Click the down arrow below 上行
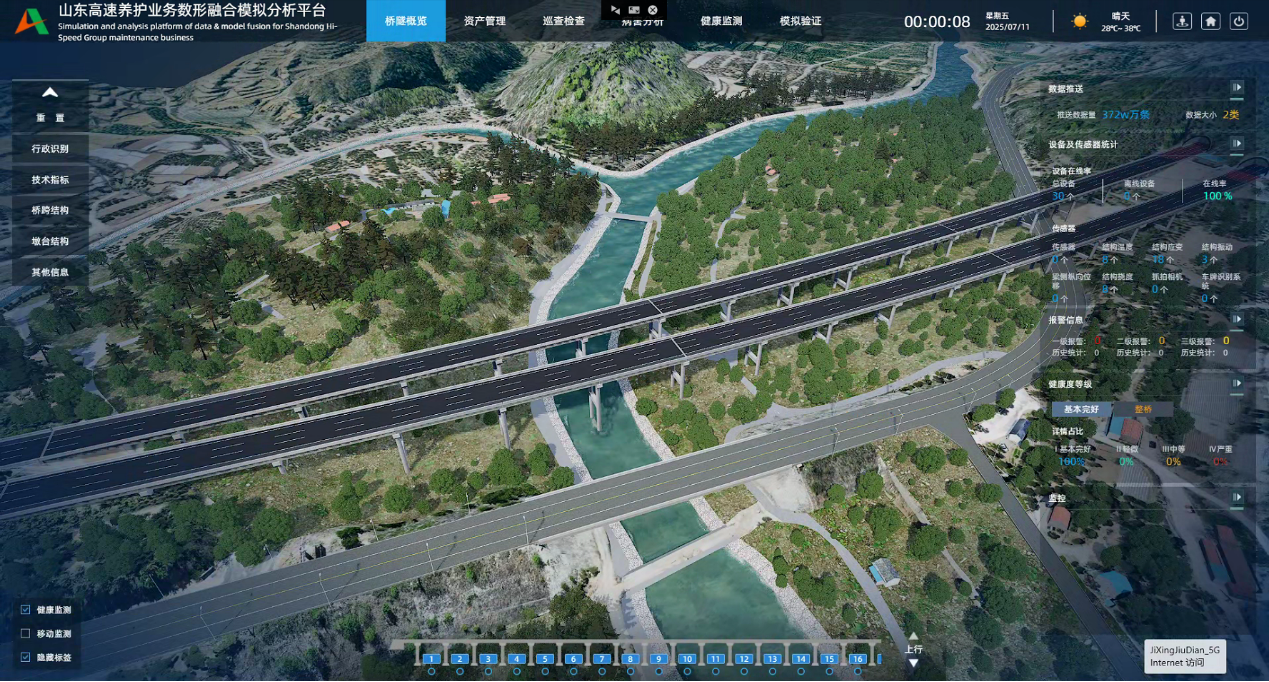Screen dimensions: 1269x682 tap(913, 662)
